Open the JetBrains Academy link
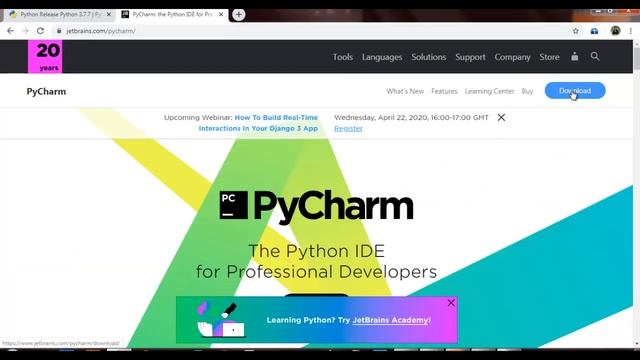 click(x=391, y=320)
